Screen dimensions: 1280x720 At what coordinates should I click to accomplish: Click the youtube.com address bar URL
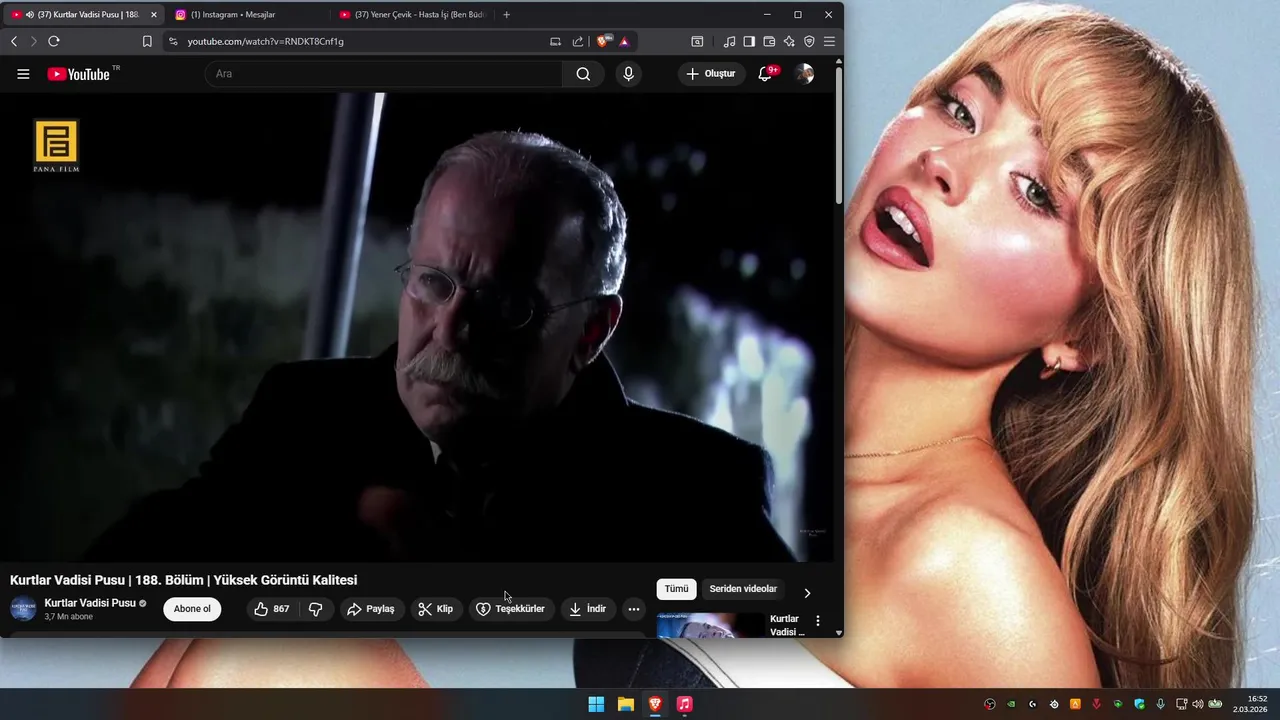click(266, 41)
